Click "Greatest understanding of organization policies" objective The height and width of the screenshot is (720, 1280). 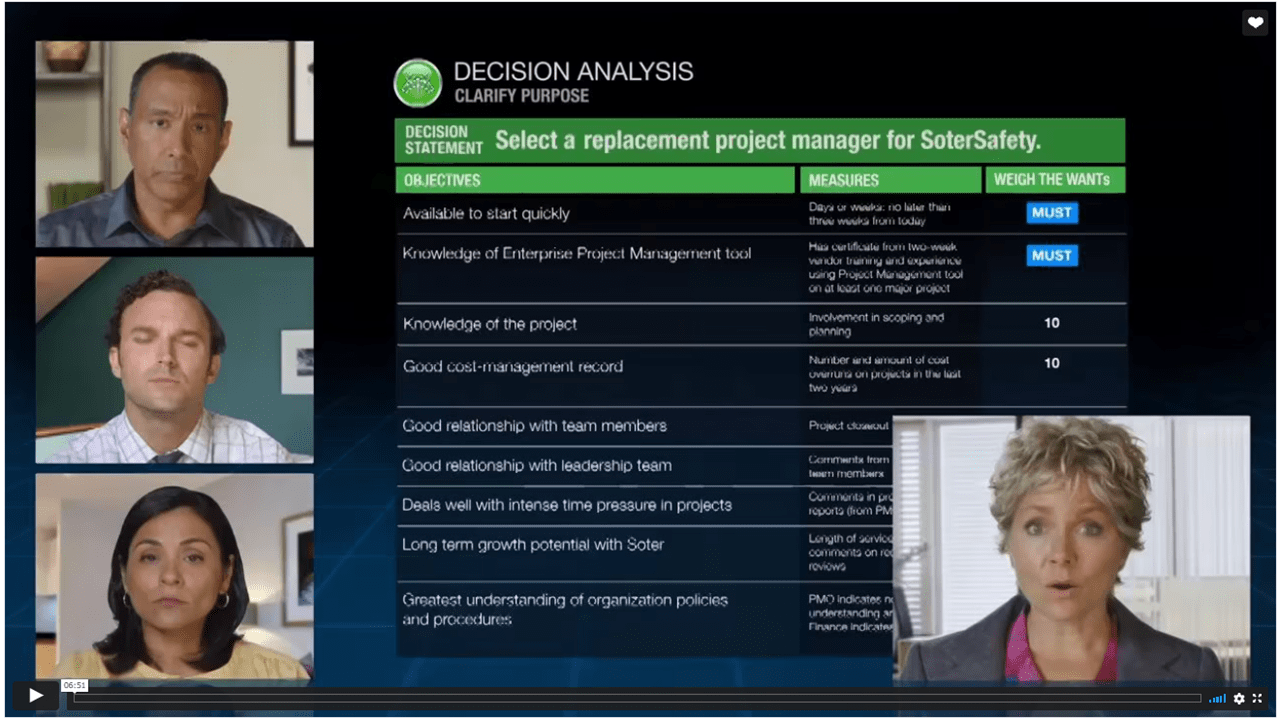point(565,609)
